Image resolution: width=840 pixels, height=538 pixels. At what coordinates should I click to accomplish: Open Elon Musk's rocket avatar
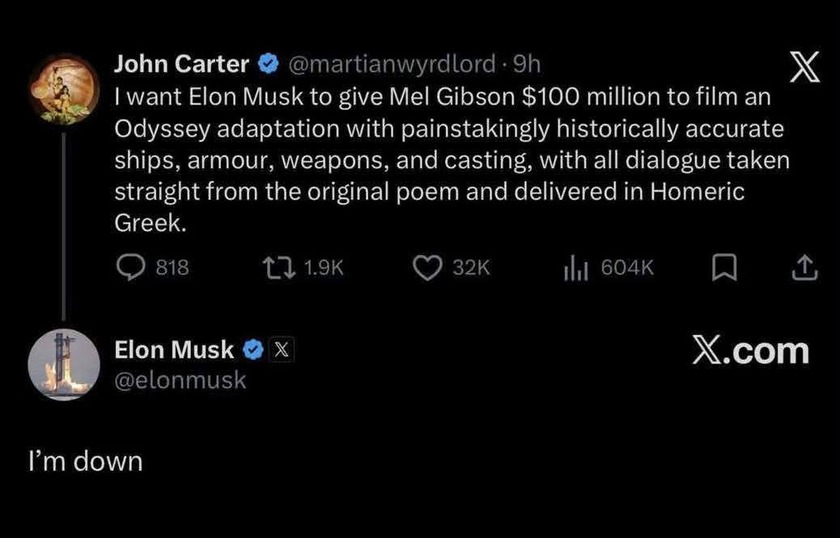click(64, 364)
